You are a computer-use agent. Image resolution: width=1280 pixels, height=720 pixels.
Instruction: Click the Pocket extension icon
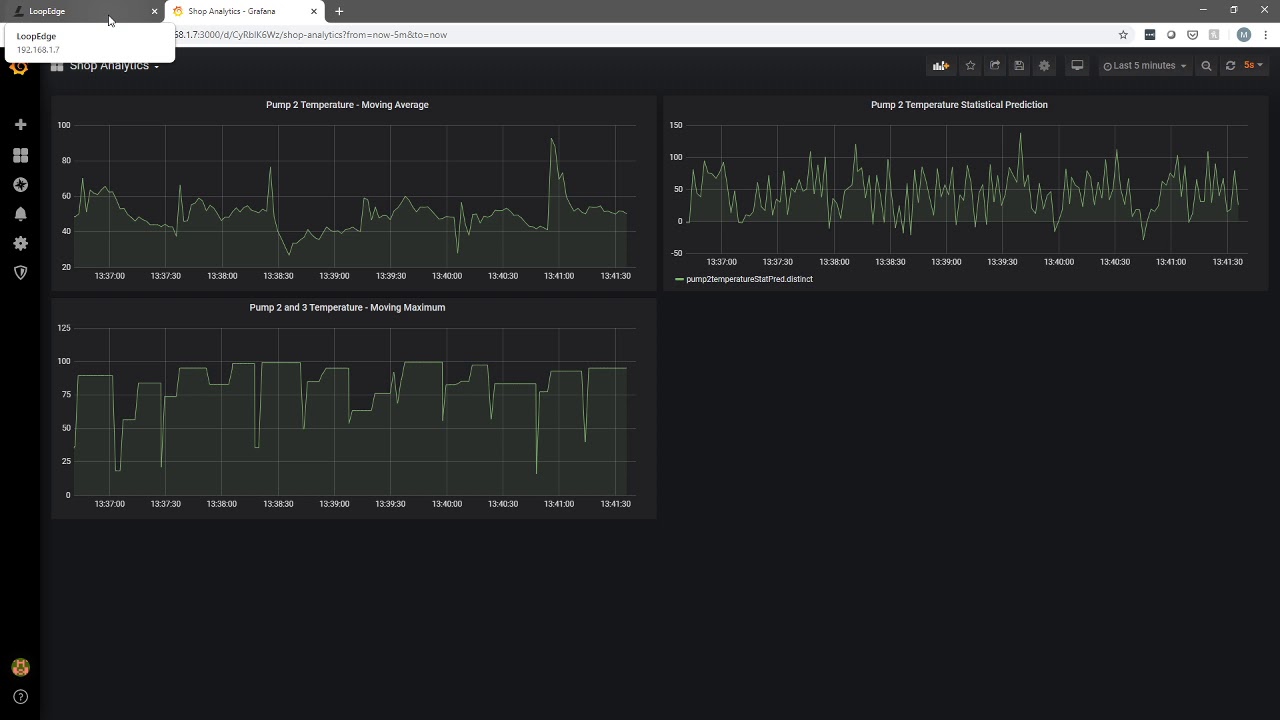coord(1192,35)
